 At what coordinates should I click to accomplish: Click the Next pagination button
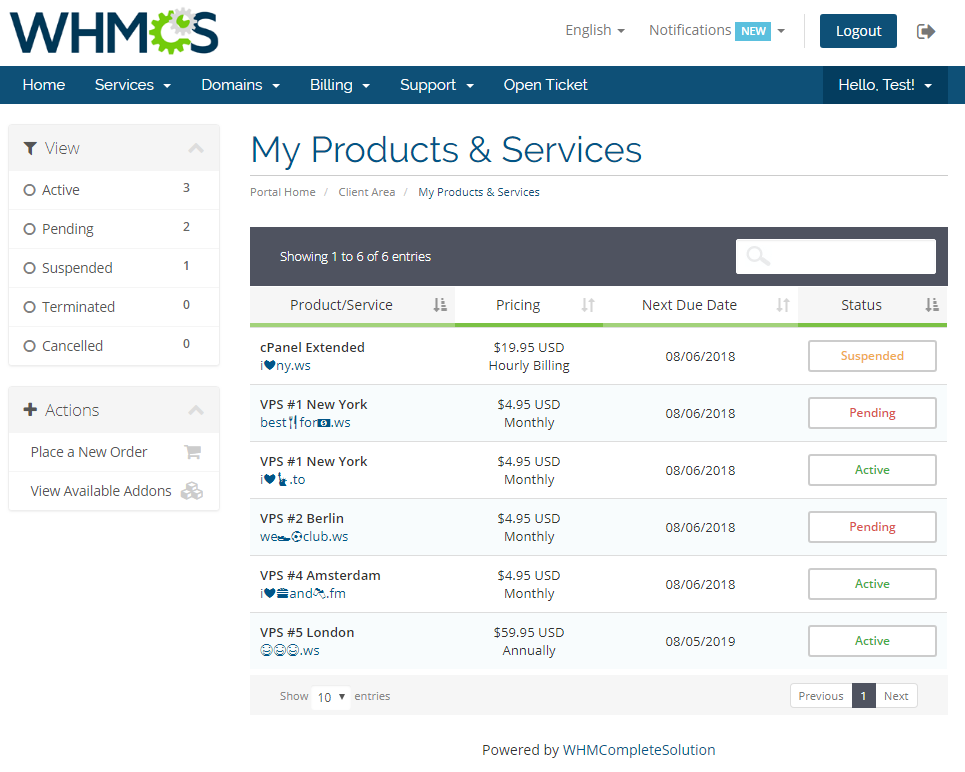(x=896, y=696)
